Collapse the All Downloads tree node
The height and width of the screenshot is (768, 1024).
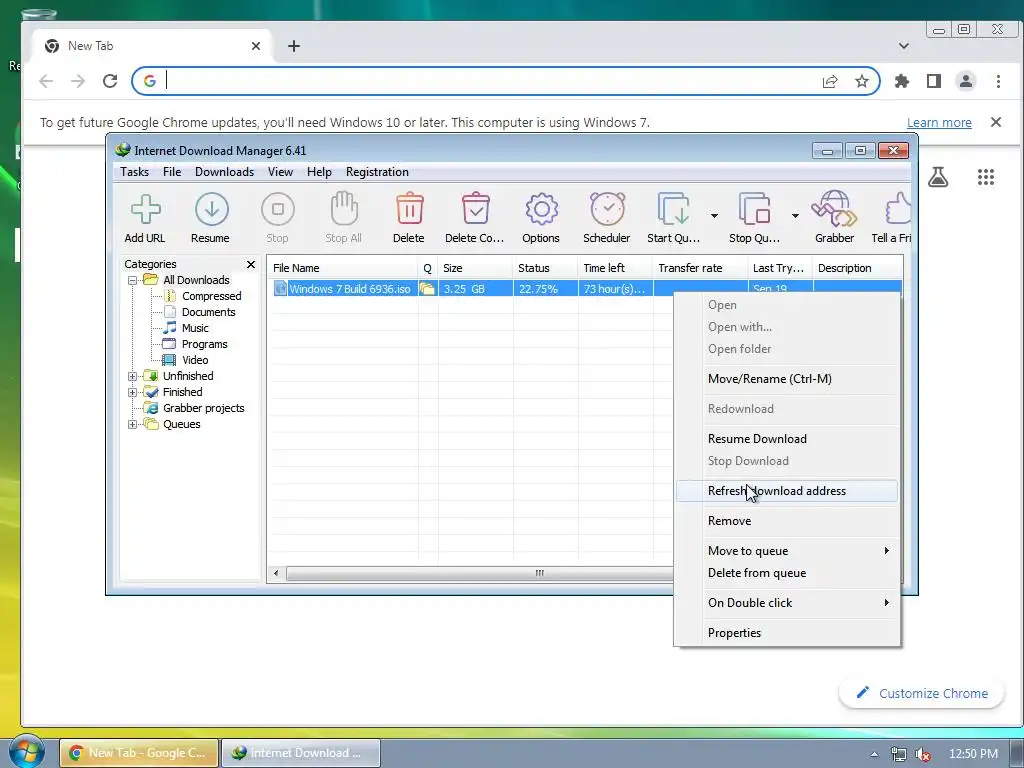coord(133,280)
